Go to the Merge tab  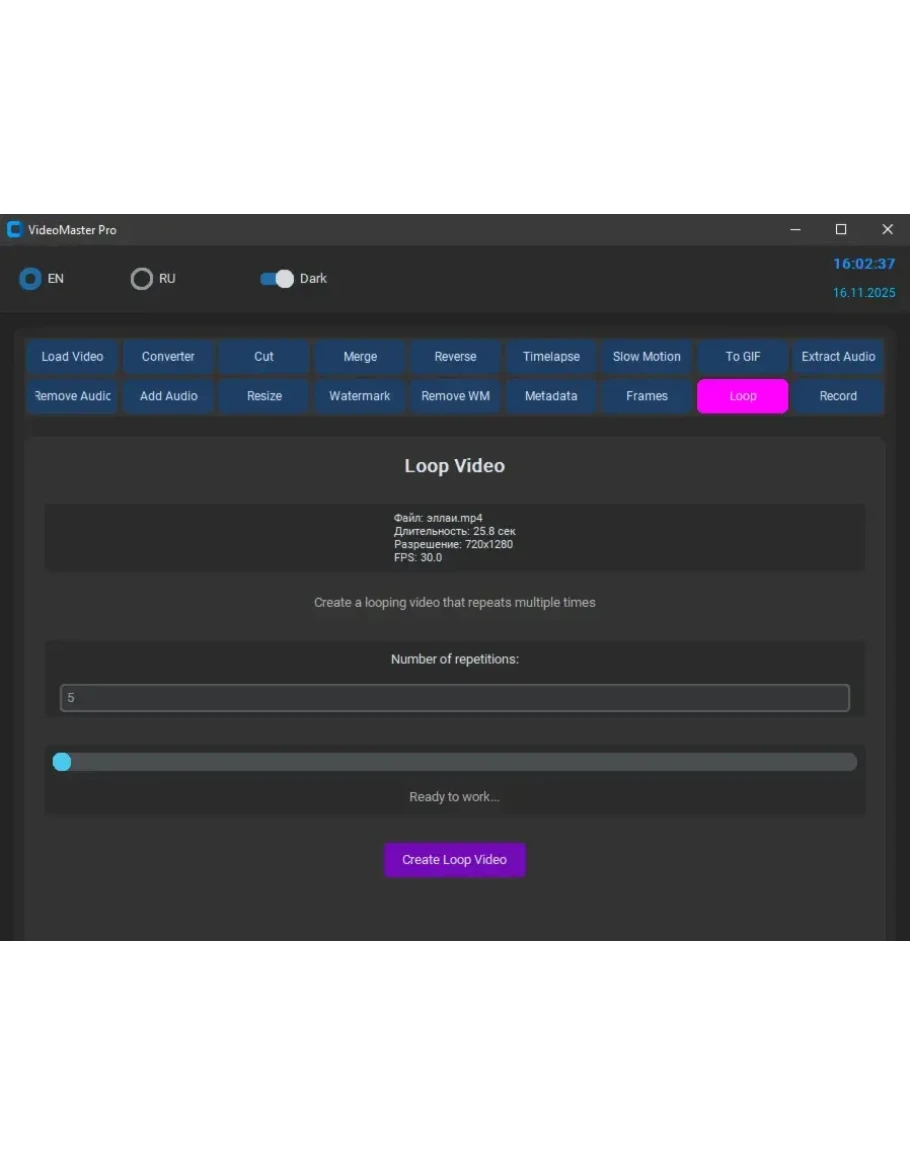coord(360,357)
